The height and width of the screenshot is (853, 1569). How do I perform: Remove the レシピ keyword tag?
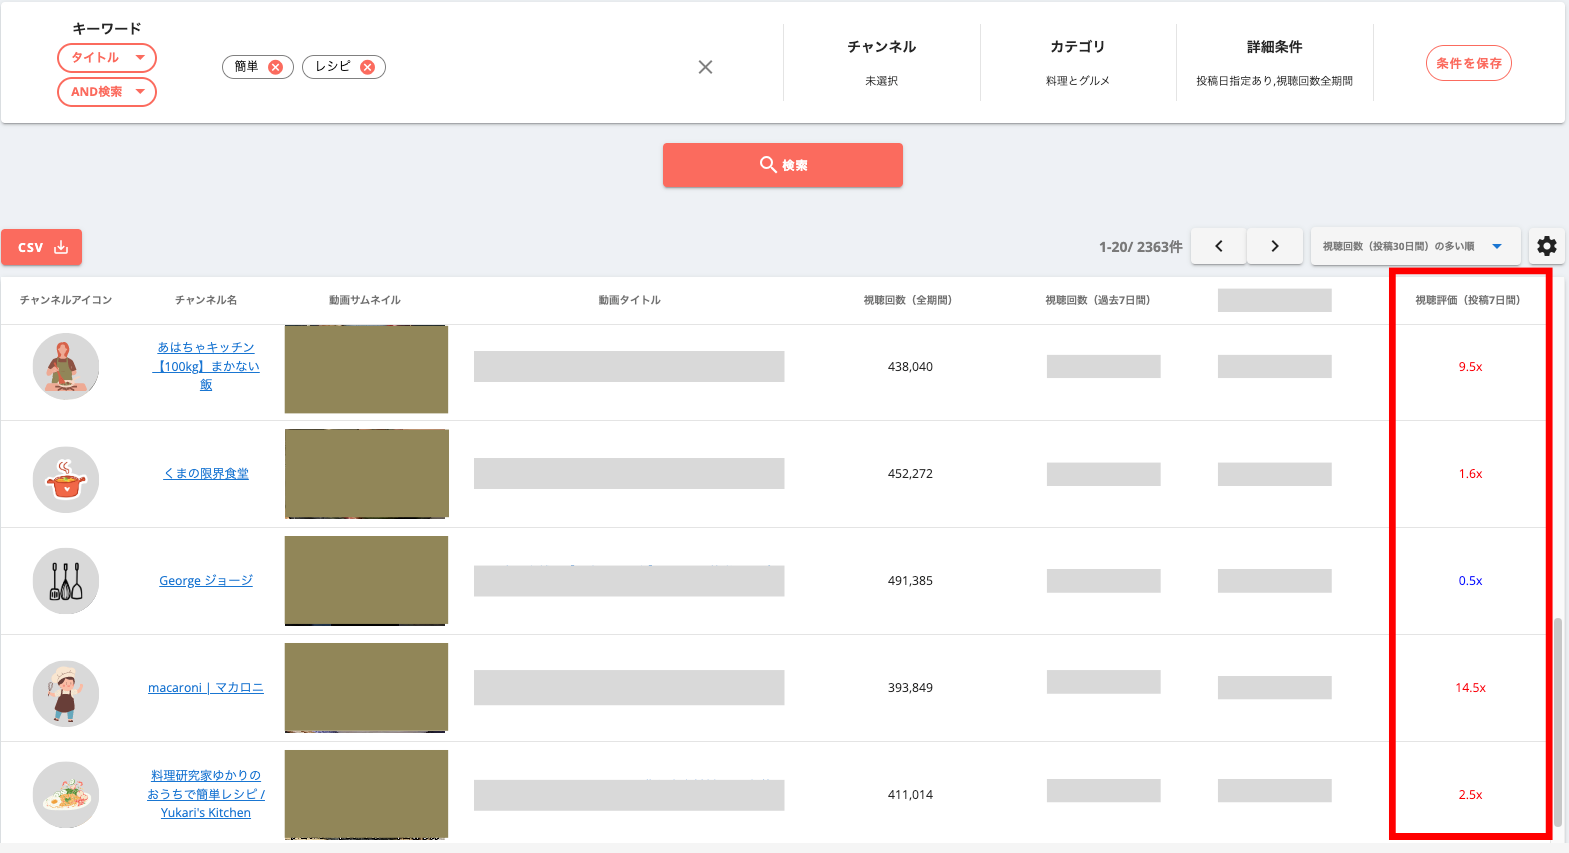point(367,67)
